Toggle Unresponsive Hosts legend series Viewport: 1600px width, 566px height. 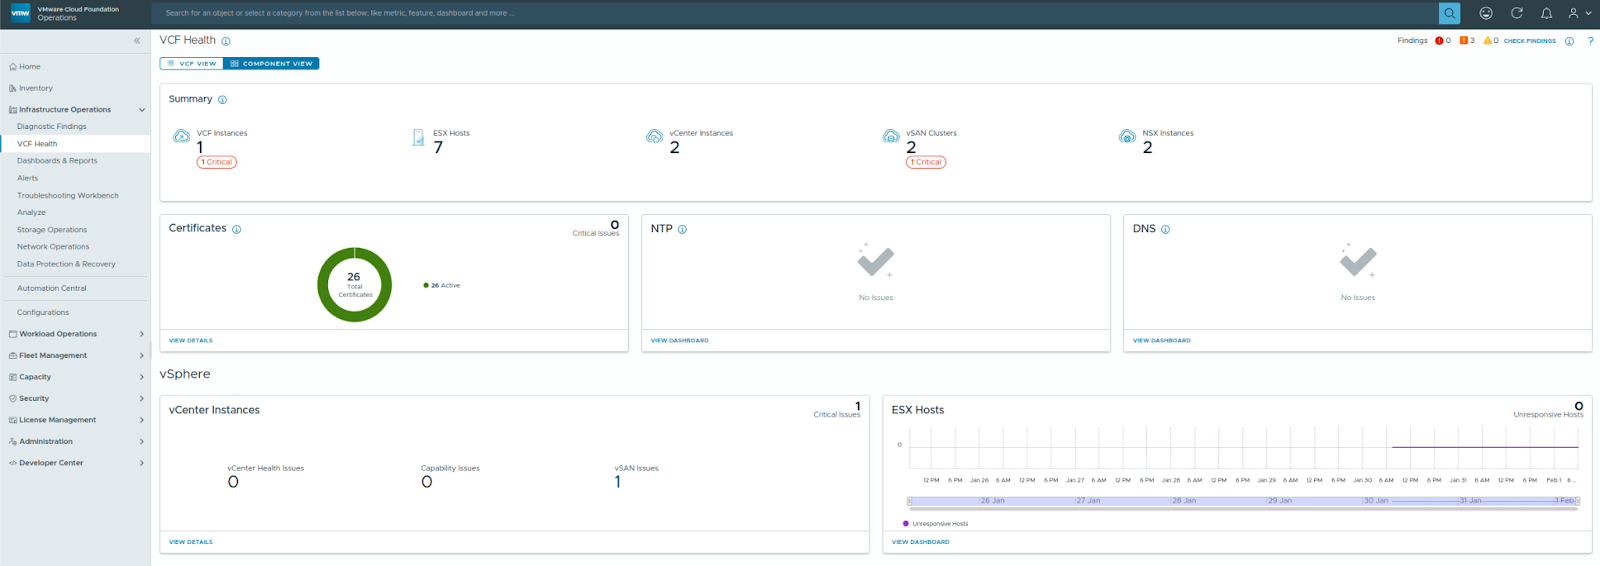935,523
